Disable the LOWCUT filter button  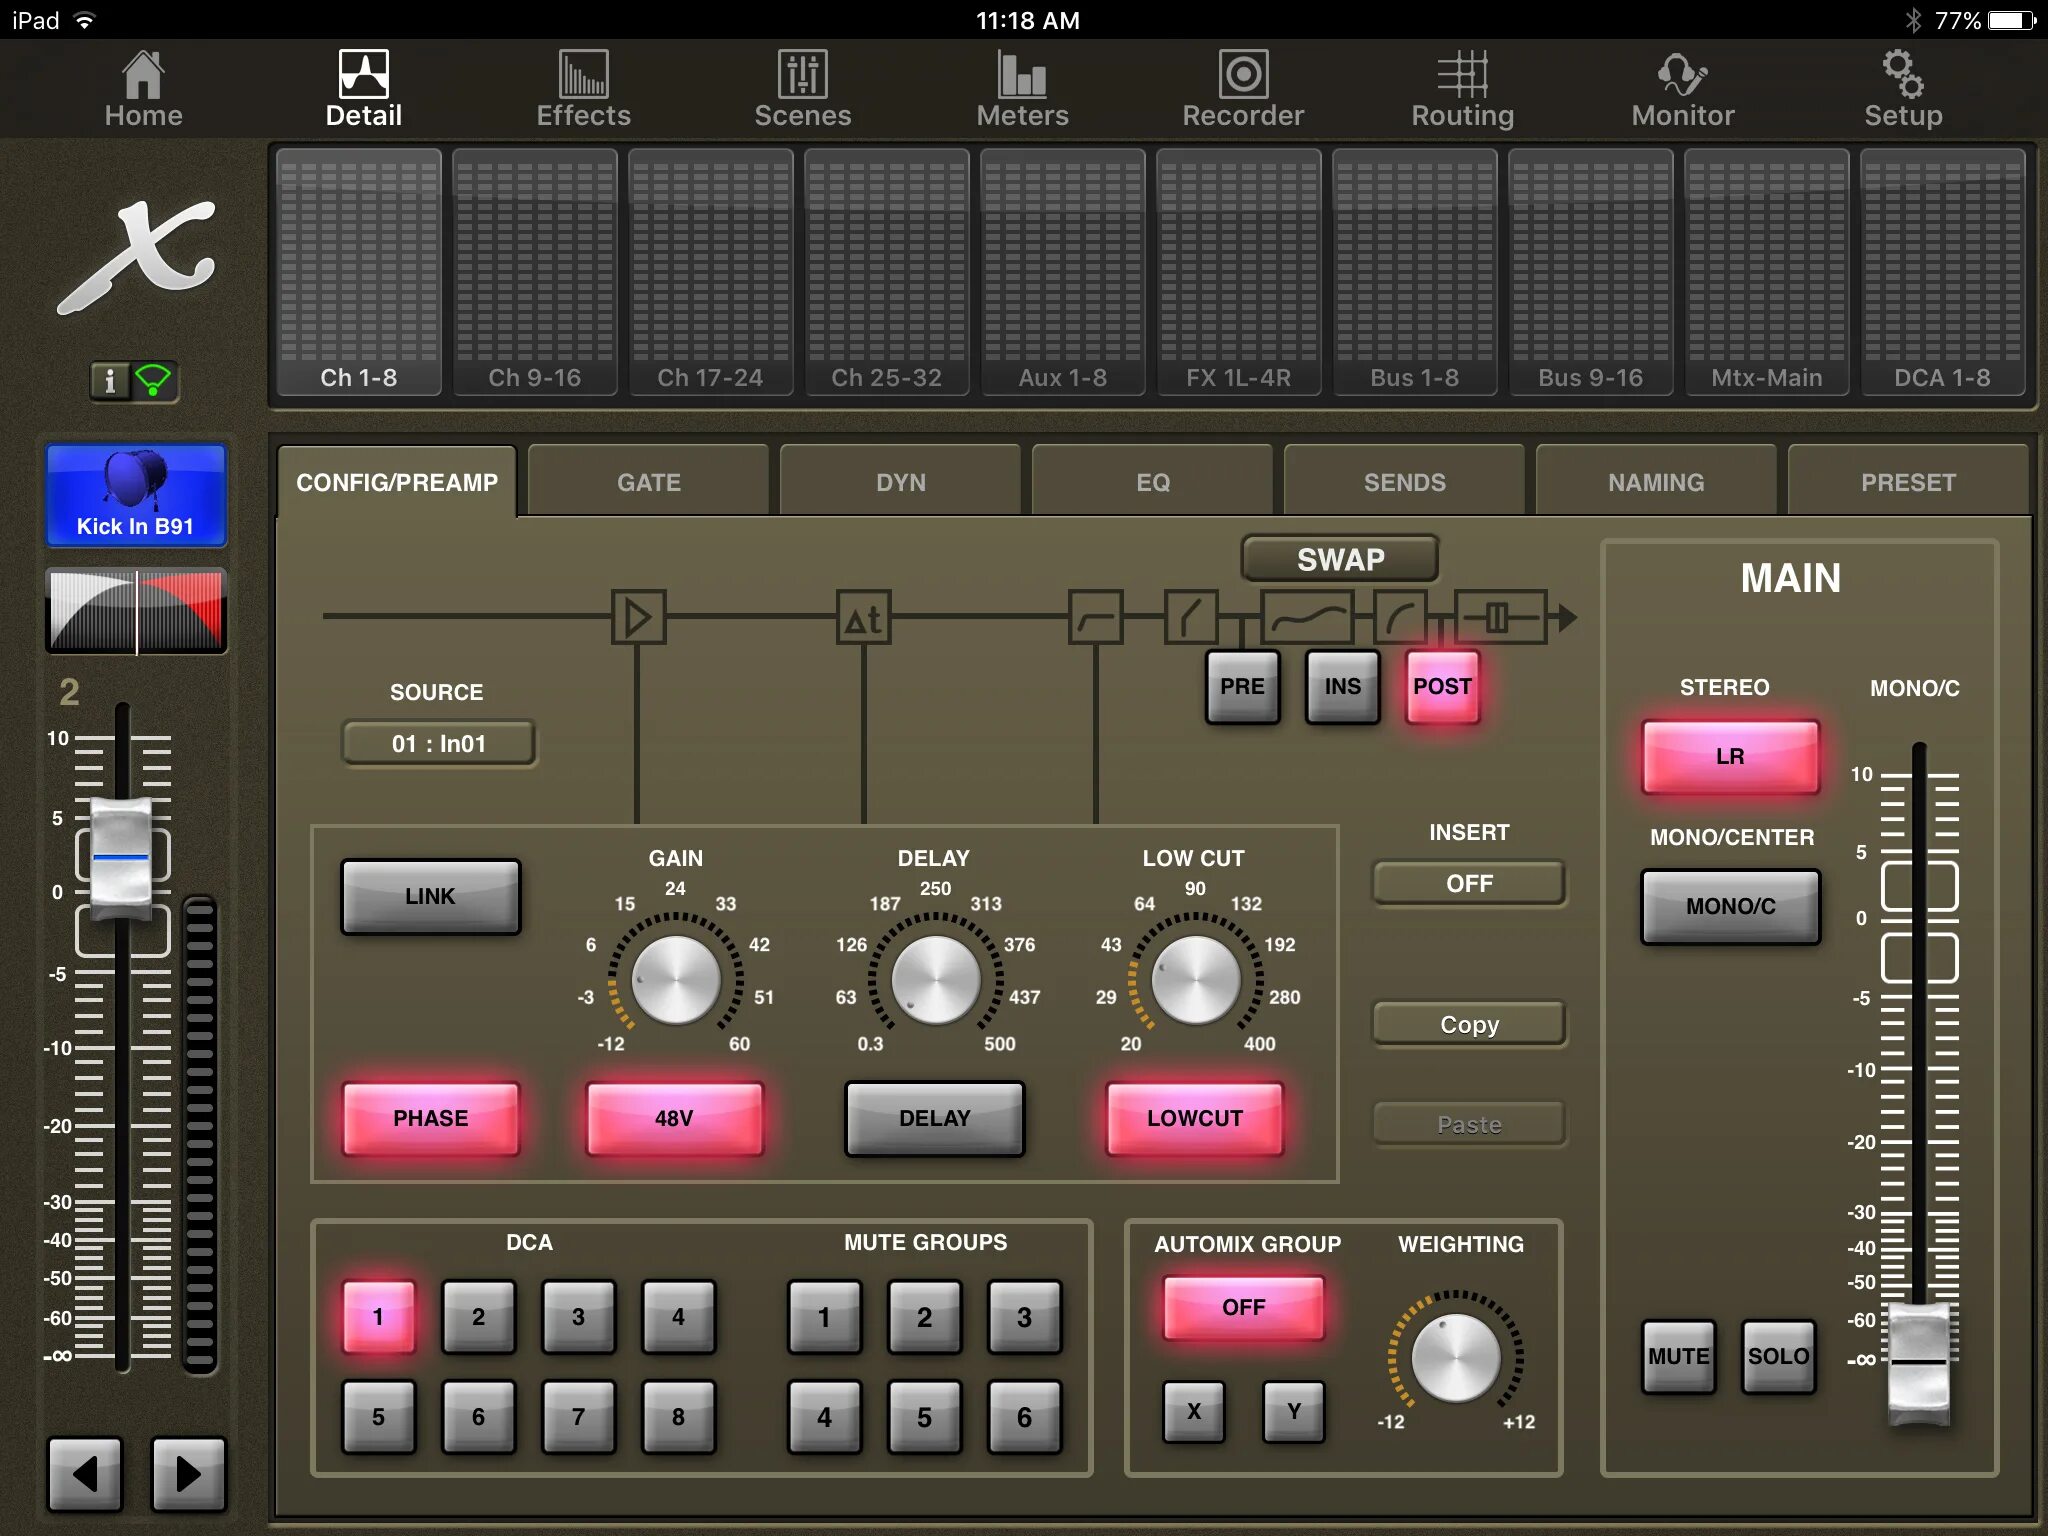tap(1194, 1118)
